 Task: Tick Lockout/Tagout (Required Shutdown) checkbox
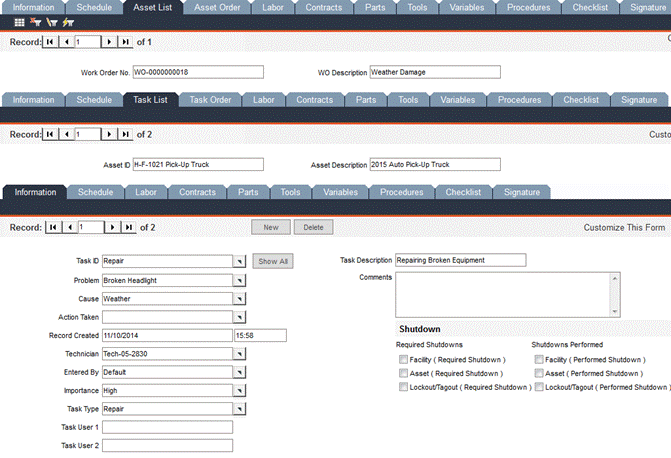[x=402, y=387]
